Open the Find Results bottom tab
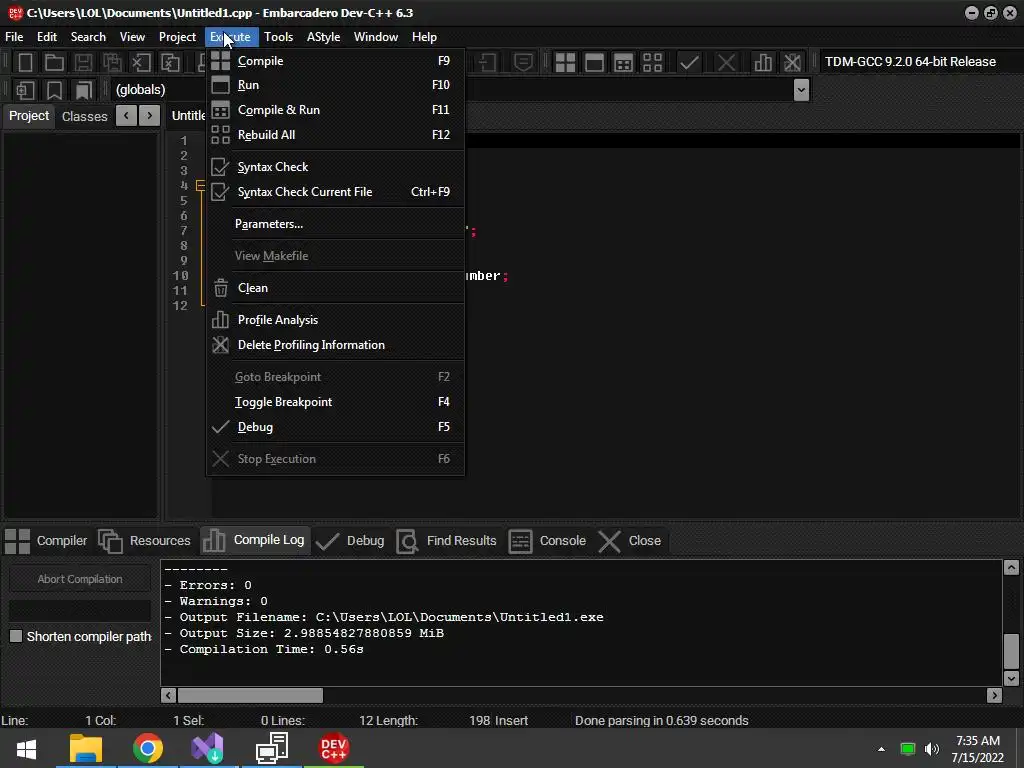The width and height of the screenshot is (1024, 768). [x=447, y=541]
